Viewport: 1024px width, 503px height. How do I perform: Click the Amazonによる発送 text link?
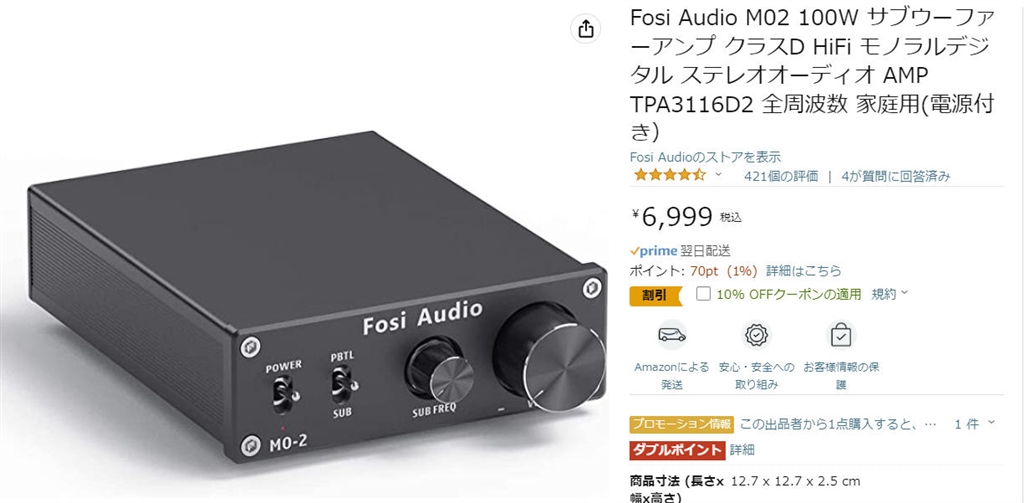[671, 376]
